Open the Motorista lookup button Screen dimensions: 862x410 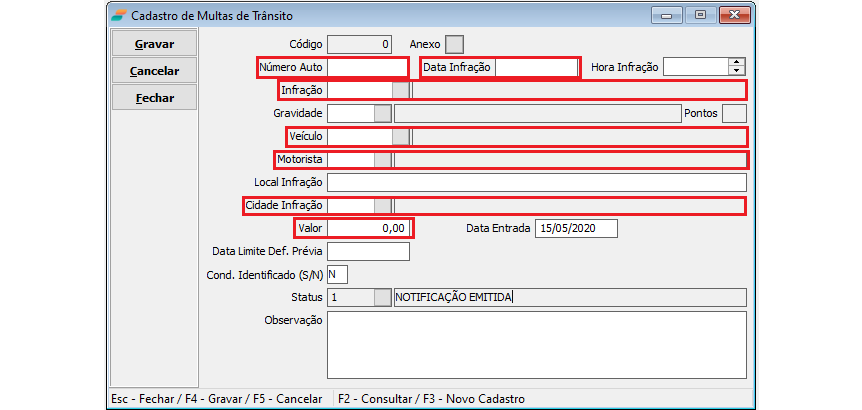point(383,159)
